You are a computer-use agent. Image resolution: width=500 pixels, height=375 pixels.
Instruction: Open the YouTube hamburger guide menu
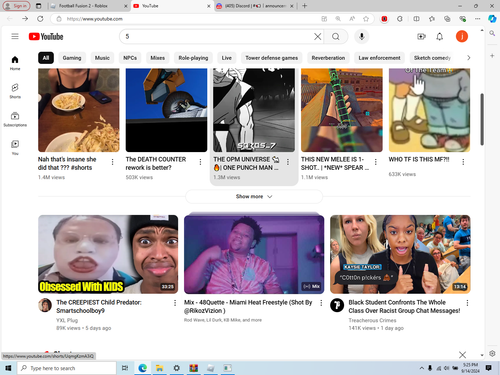(15, 36)
